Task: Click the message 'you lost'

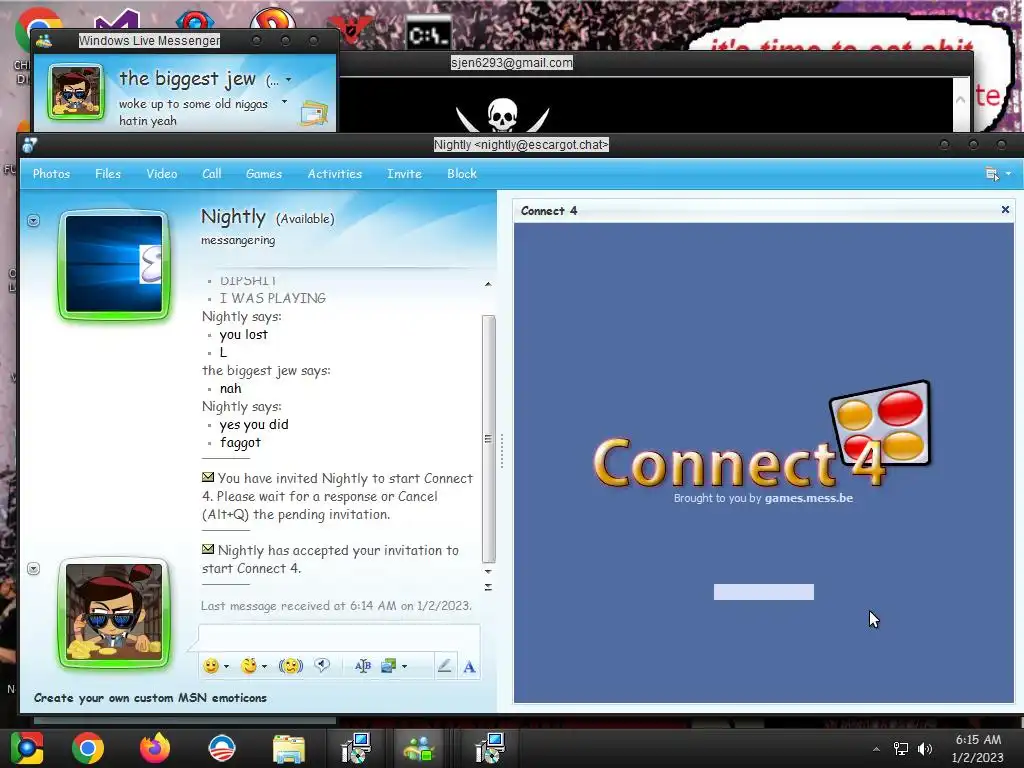Action: [244, 334]
